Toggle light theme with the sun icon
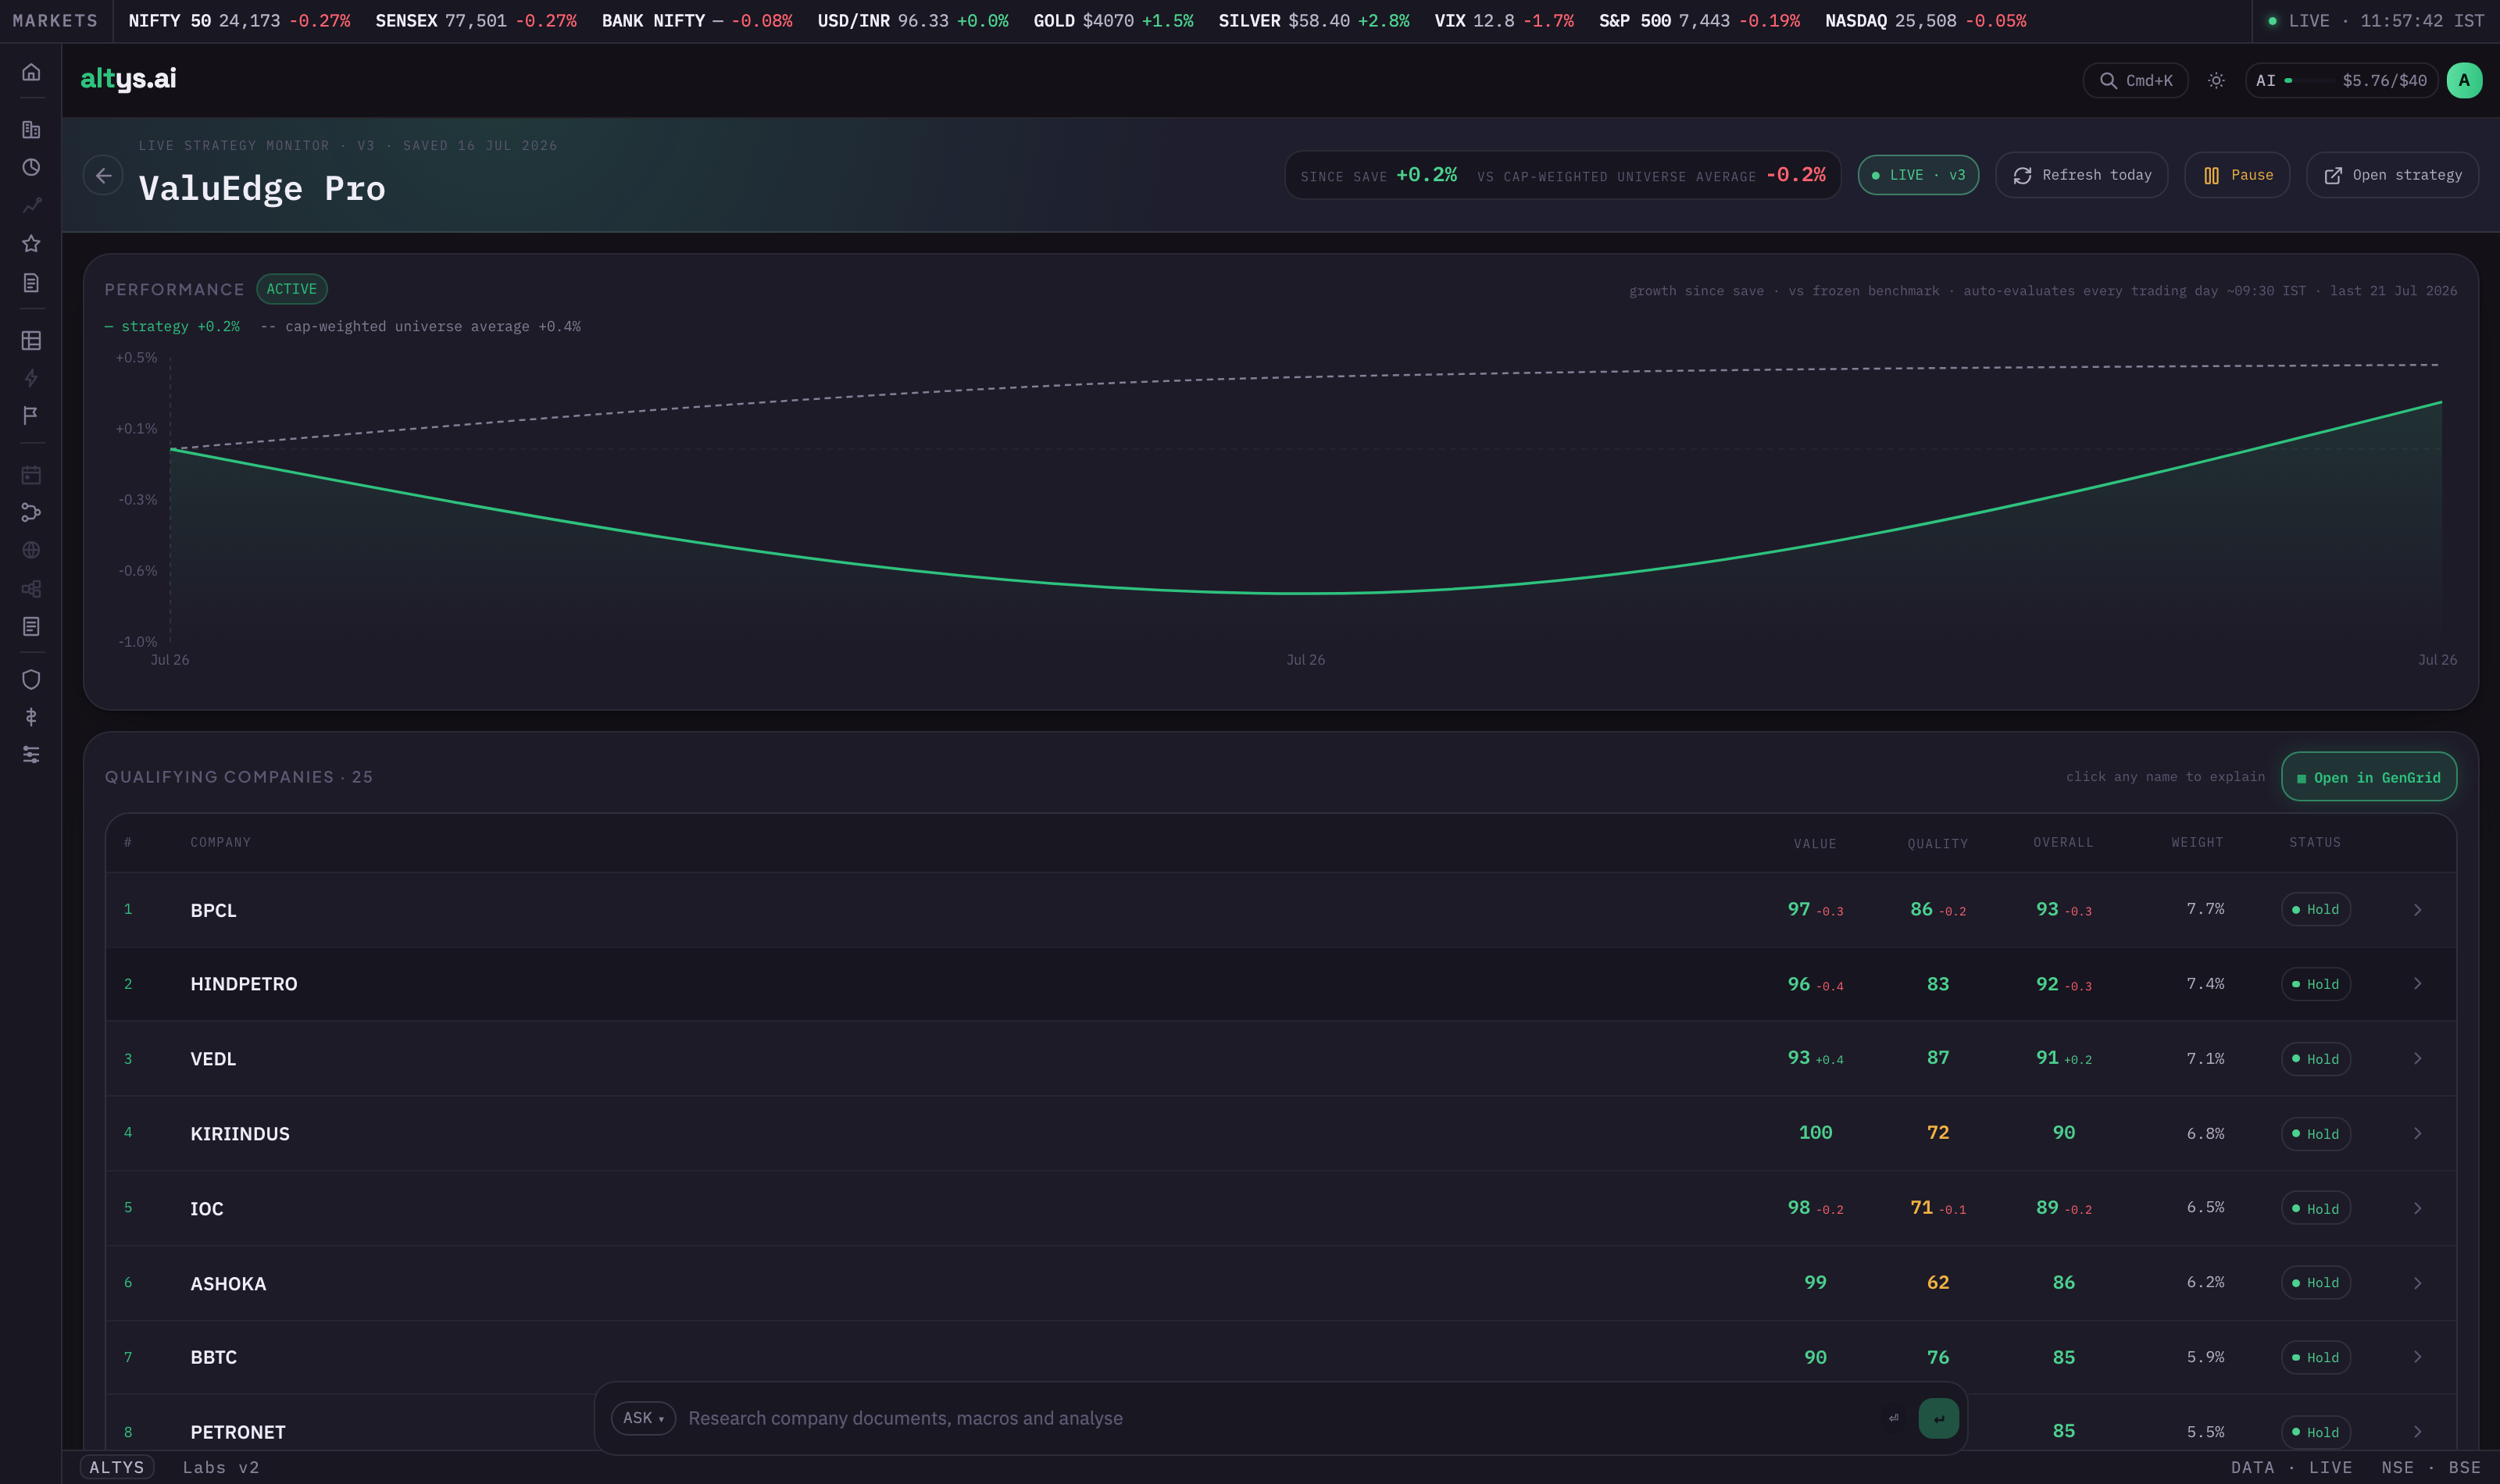2500x1484 pixels. (x=2216, y=81)
